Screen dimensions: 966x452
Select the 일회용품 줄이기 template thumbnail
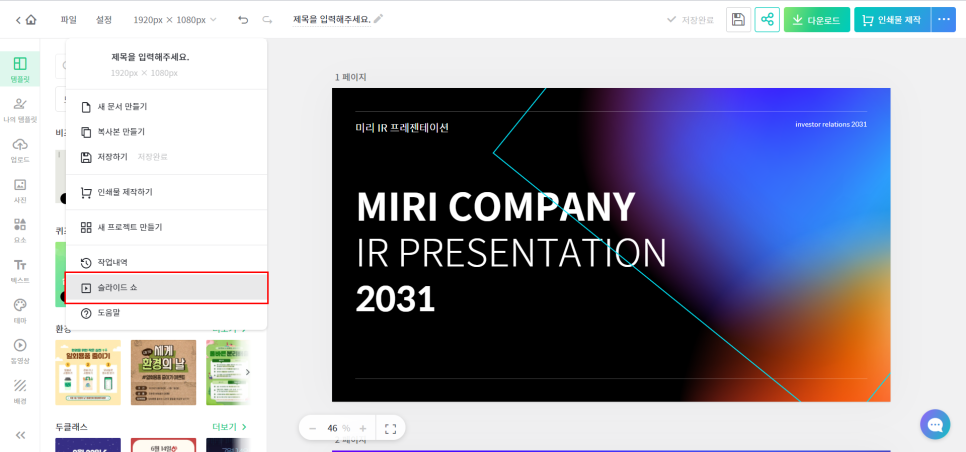pos(88,372)
